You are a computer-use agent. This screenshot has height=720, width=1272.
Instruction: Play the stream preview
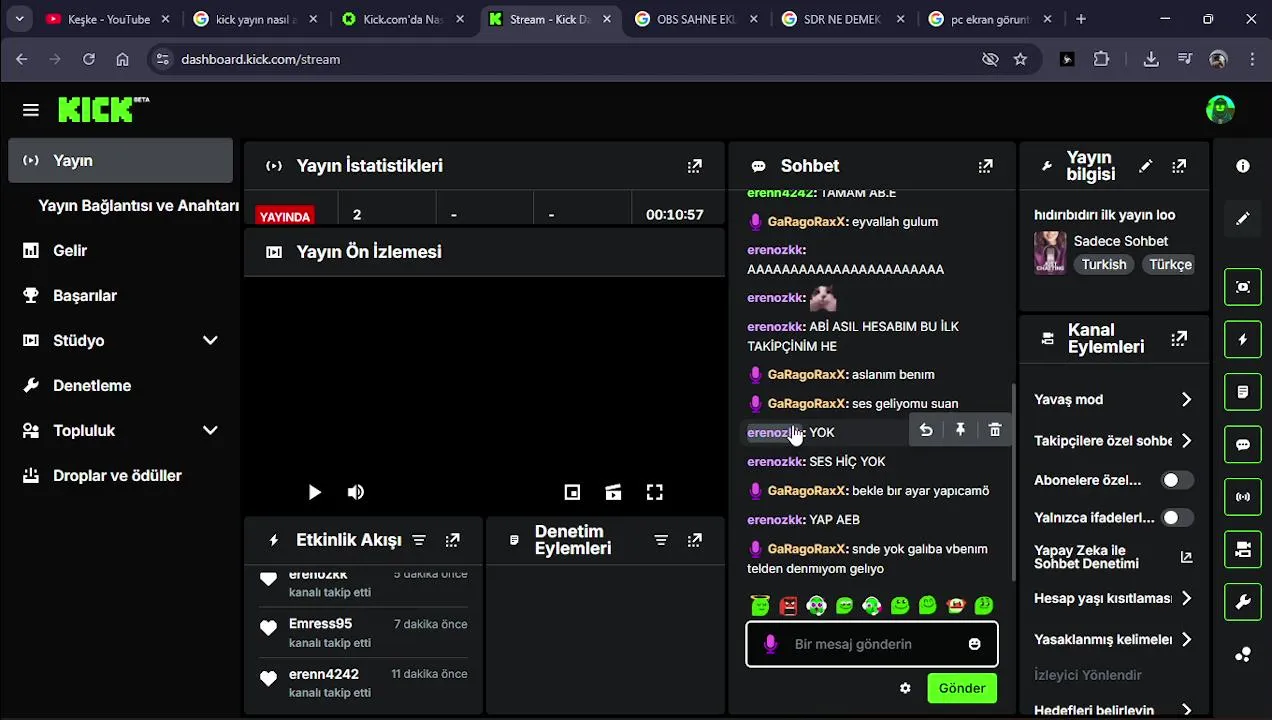coord(315,492)
